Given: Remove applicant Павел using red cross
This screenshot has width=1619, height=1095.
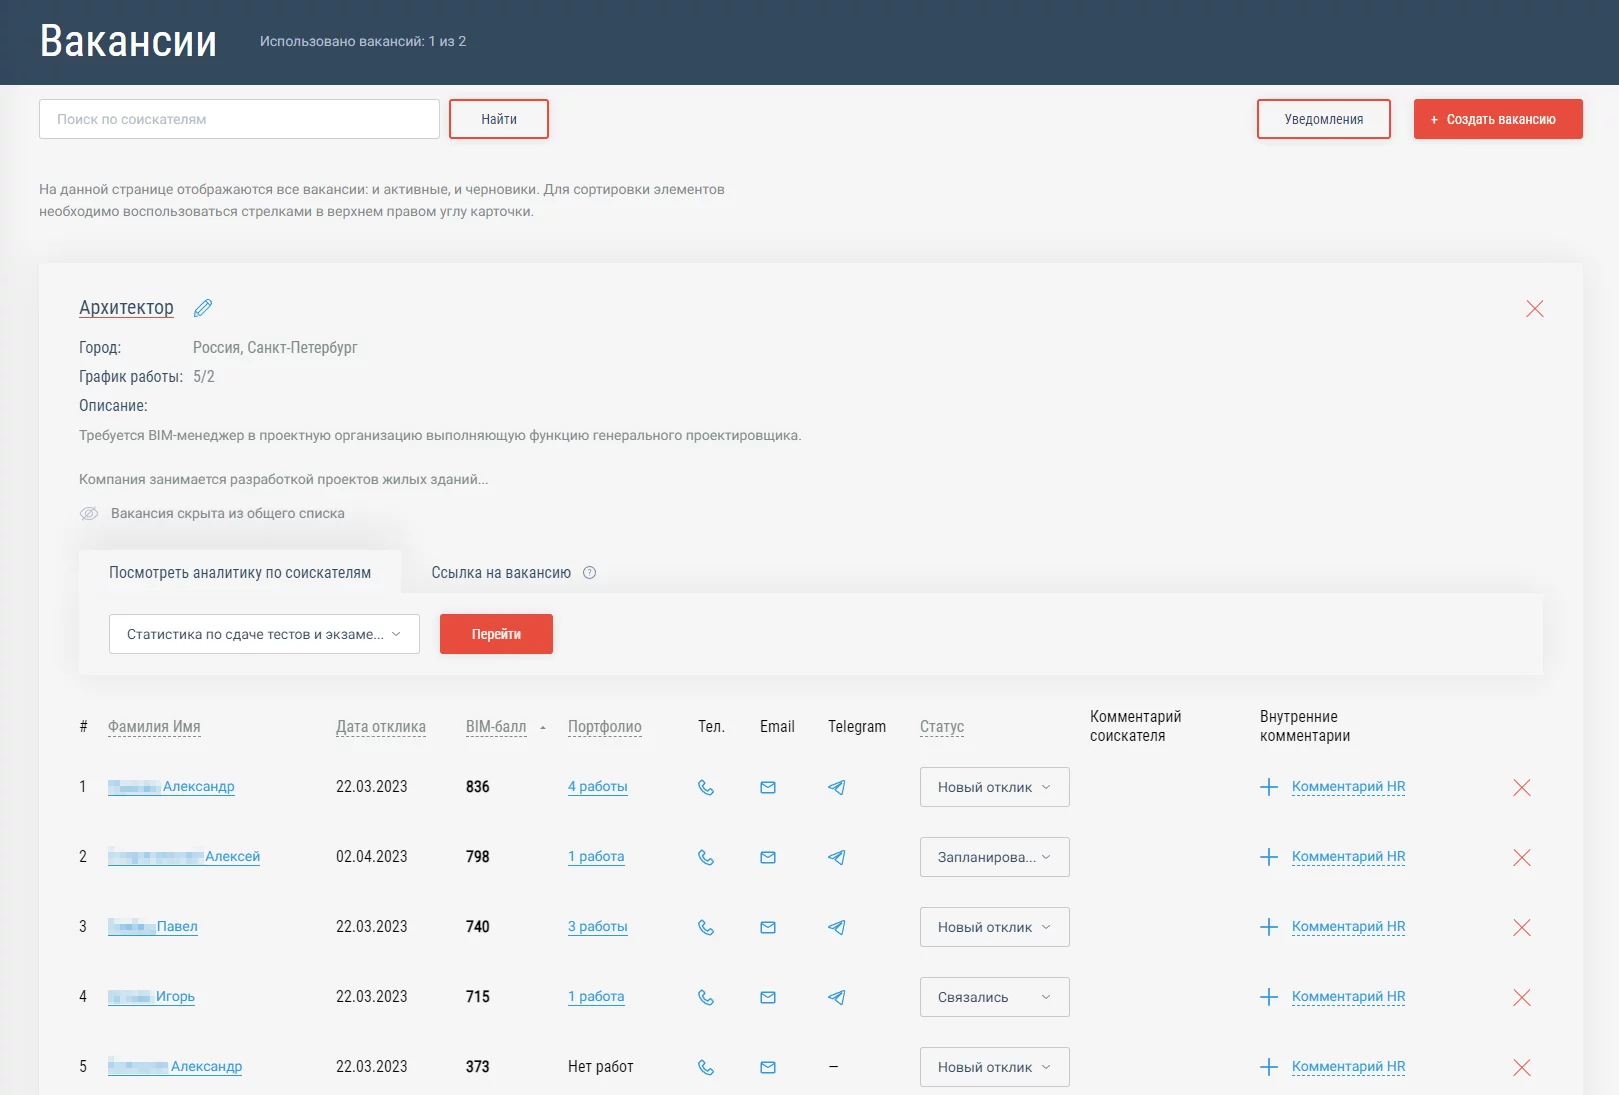Looking at the screenshot, I should [1522, 928].
